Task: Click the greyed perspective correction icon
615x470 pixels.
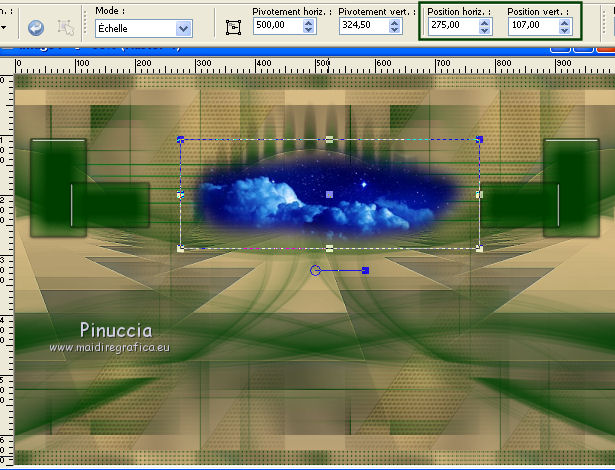Action: click(66, 27)
